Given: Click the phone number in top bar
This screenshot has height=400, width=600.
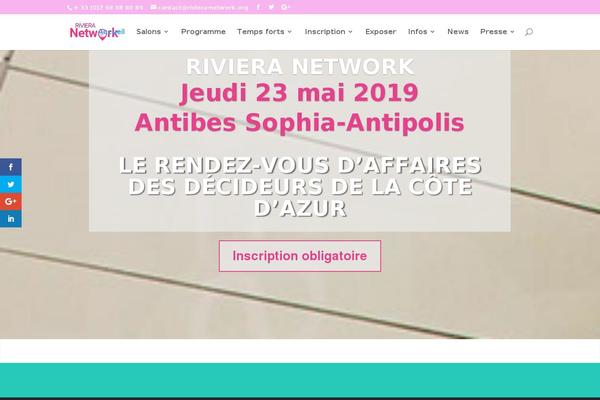Looking at the screenshot, I should (105, 7).
